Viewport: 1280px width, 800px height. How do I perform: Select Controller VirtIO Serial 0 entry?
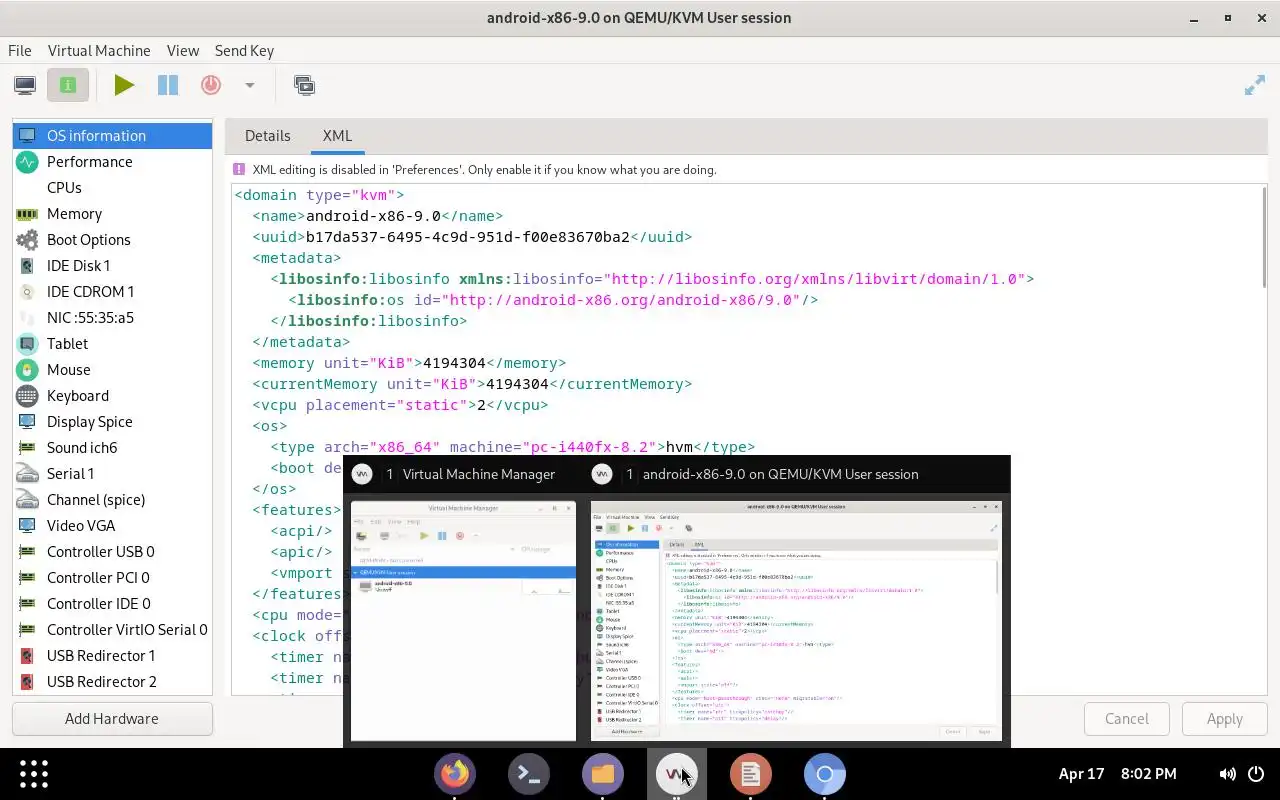(x=112, y=629)
